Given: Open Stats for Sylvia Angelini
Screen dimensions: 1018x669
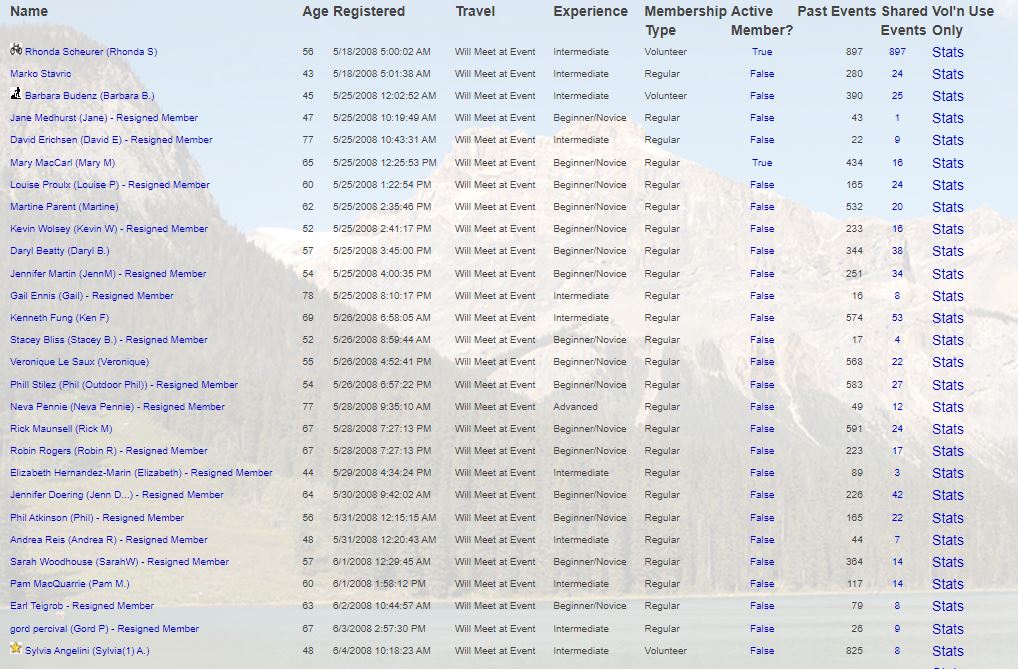Looking at the screenshot, I should [x=947, y=651].
